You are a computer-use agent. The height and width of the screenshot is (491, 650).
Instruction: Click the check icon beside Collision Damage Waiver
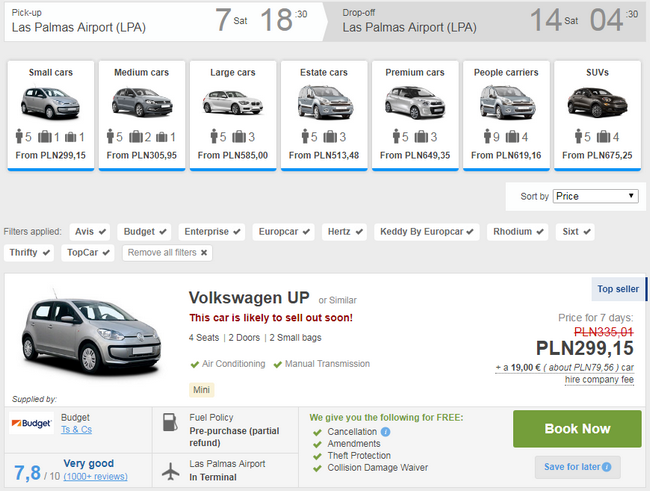[x=318, y=468]
